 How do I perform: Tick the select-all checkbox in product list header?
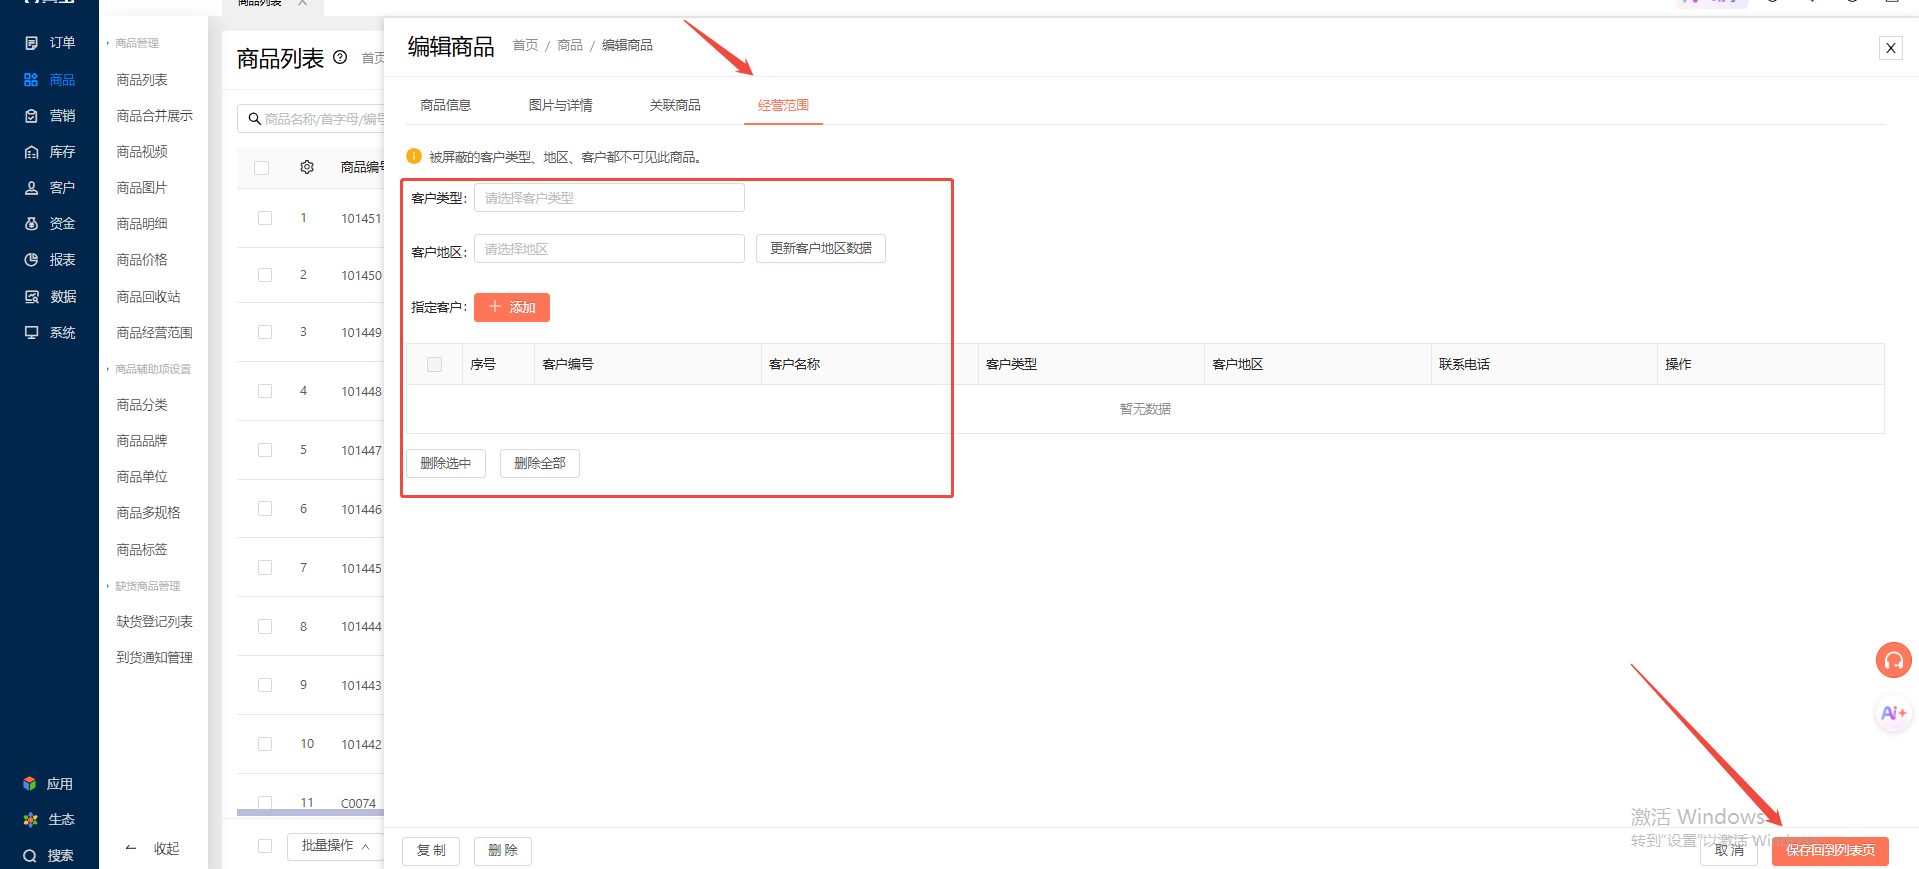pyautogui.click(x=262, y=168)
